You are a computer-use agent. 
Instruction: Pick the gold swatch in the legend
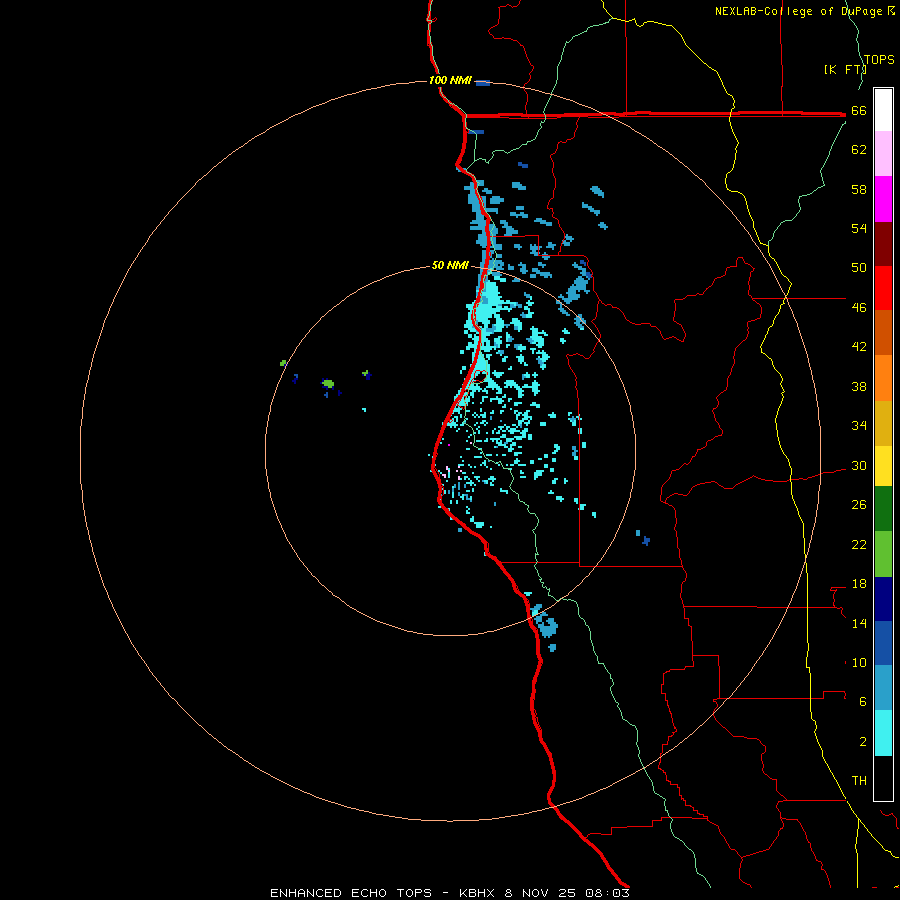point(883,423)
